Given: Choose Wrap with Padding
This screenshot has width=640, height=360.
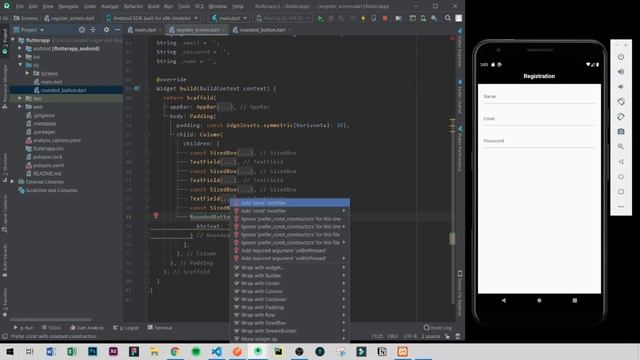Looking at the screenshot, I should pyautogui.click(x=290, y=307).
